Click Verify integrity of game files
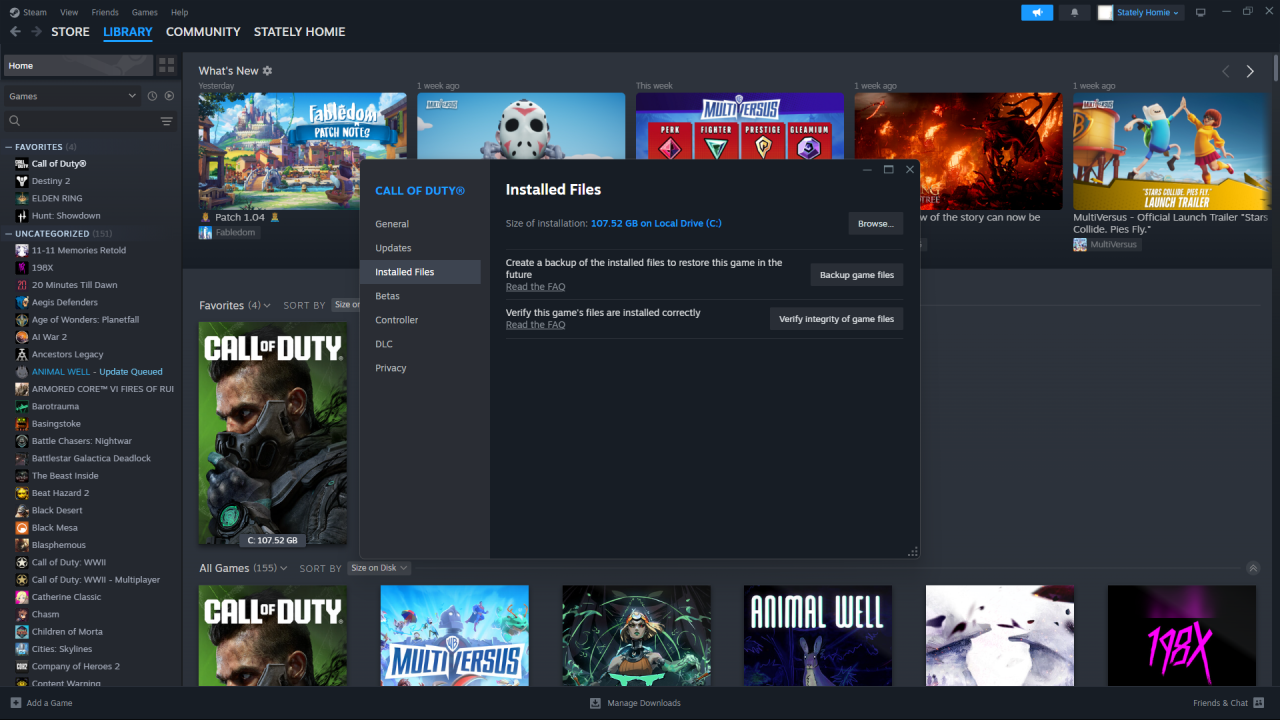This screenshot has height=720, width=1280. coord(836,319)
